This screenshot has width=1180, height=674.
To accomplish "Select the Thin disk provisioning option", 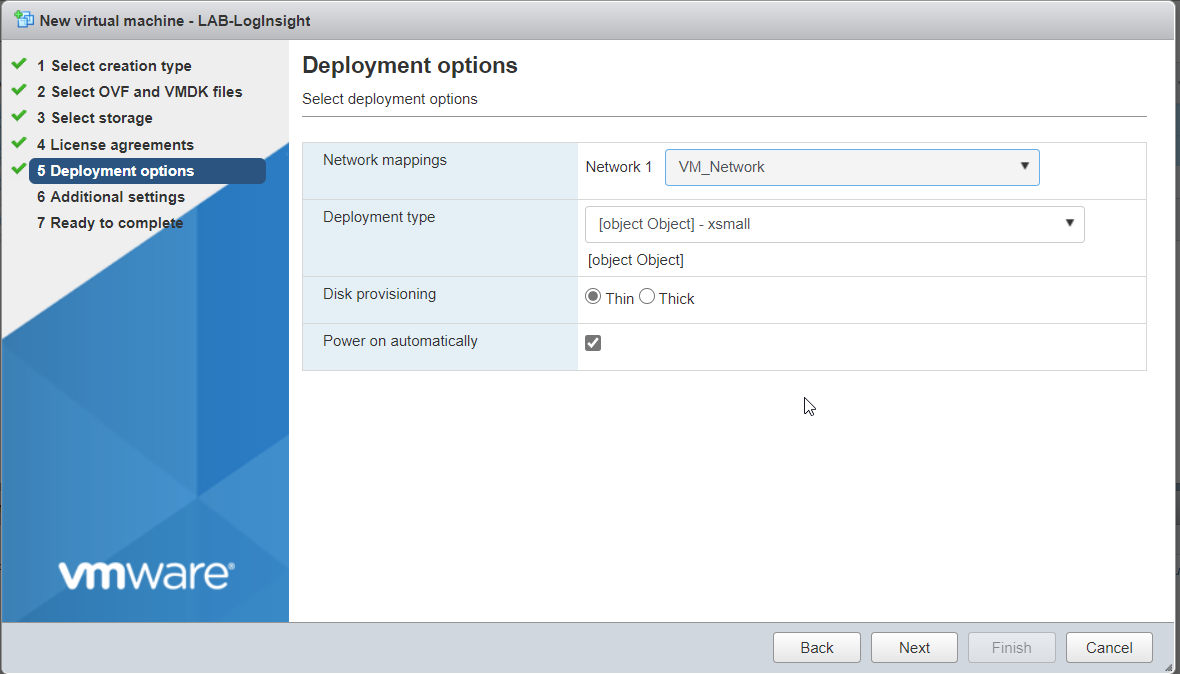I will [593, 296].
